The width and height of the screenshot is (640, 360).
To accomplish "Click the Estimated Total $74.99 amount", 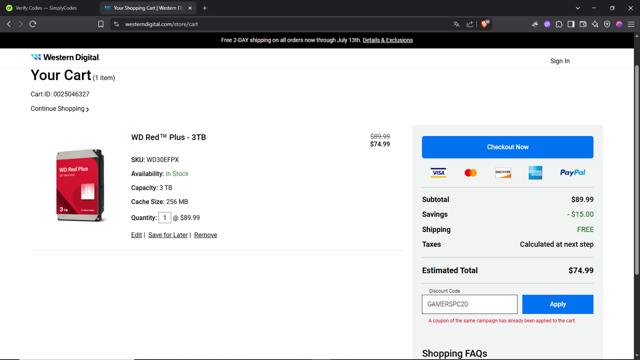I will click(x=581, y=270).
